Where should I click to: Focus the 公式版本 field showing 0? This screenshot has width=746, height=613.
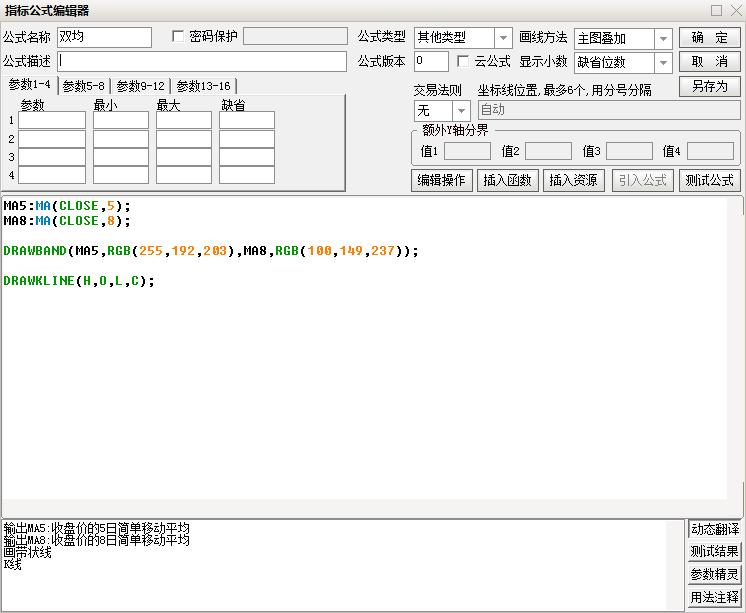tap(432, 61)
